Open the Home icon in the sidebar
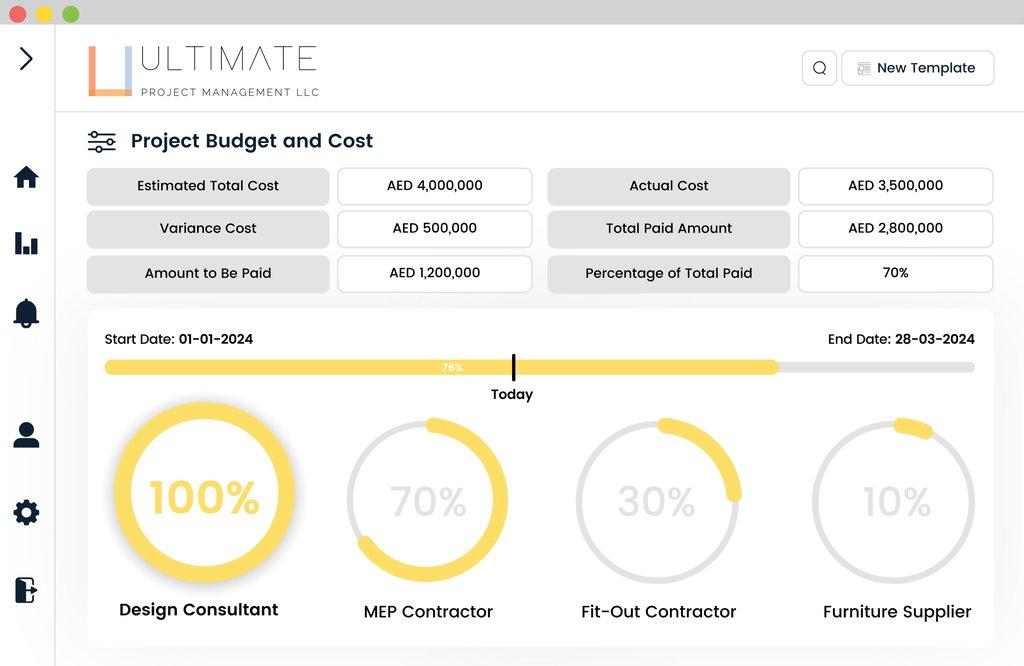Image resolution: width=1024 pixels, height=666 pixels. [26, 177]
